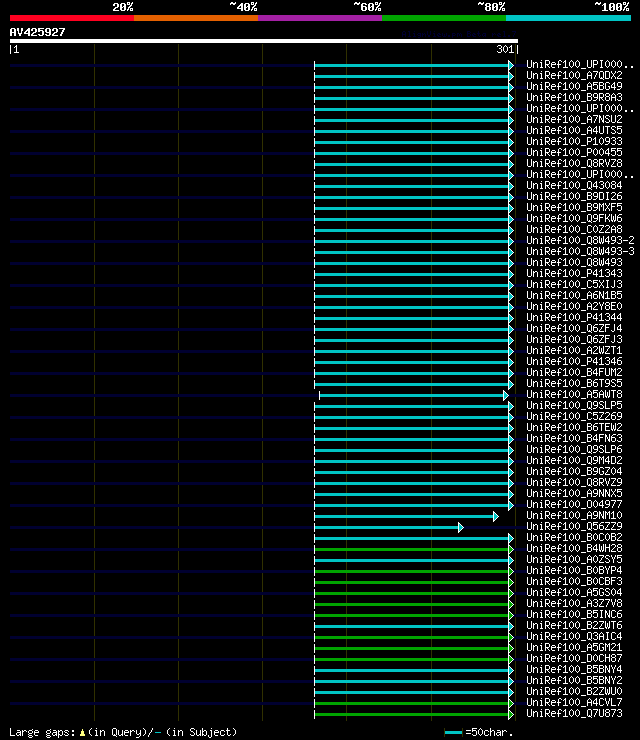Click the UniRef100_Q8W493-2 isoform label
Image resolution: width=640 pixels, height=740 pixels.
coord(581,240)
